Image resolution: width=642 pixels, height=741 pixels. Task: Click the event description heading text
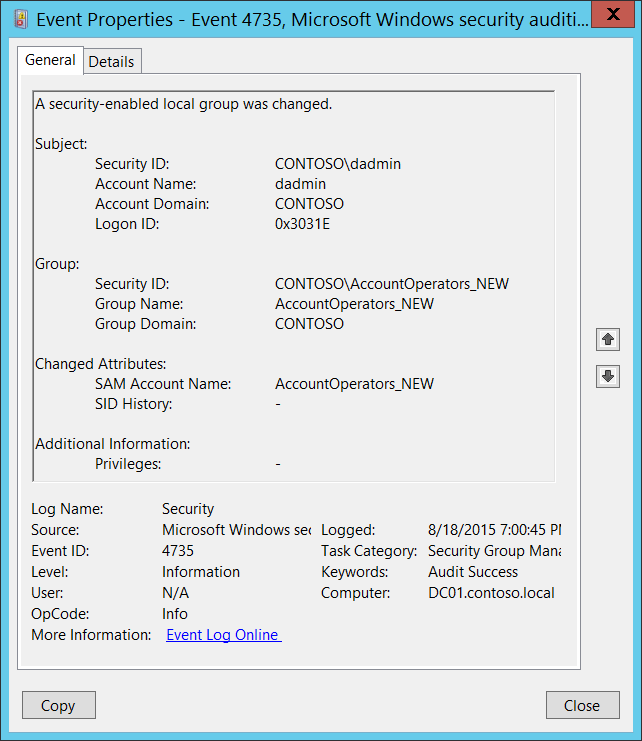click(183, 104)
